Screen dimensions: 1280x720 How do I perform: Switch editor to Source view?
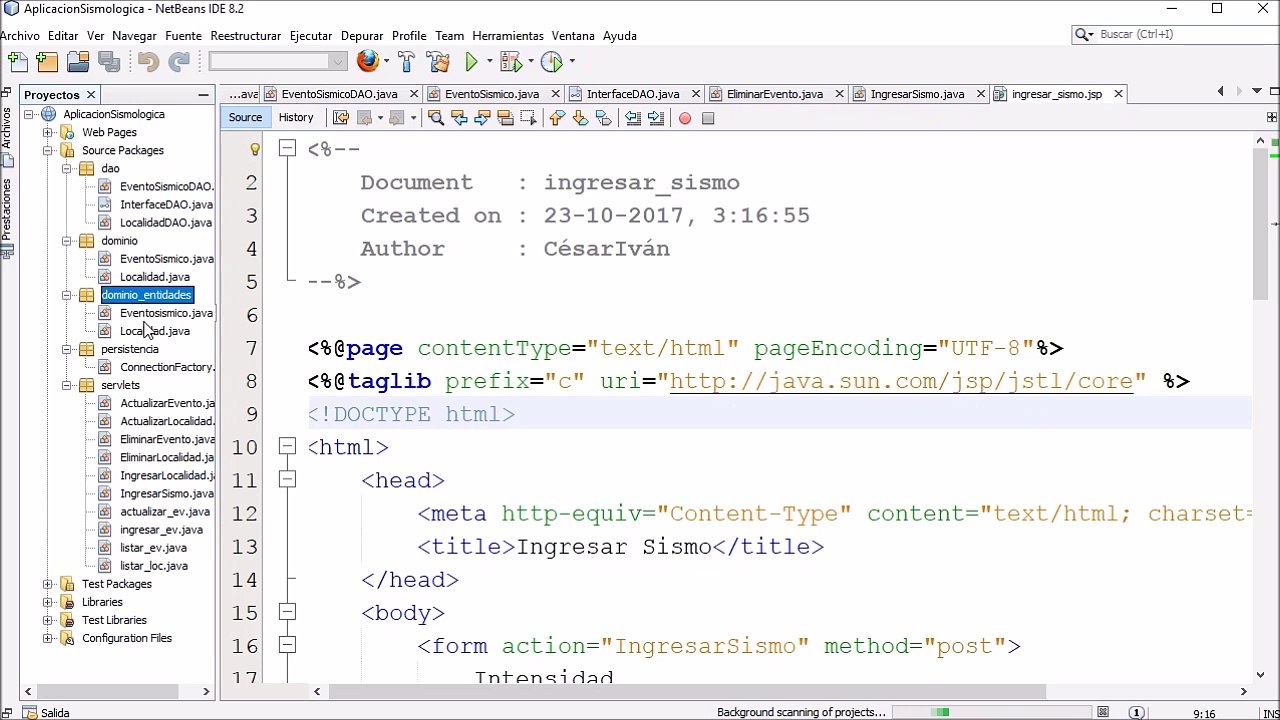point(245,117)
